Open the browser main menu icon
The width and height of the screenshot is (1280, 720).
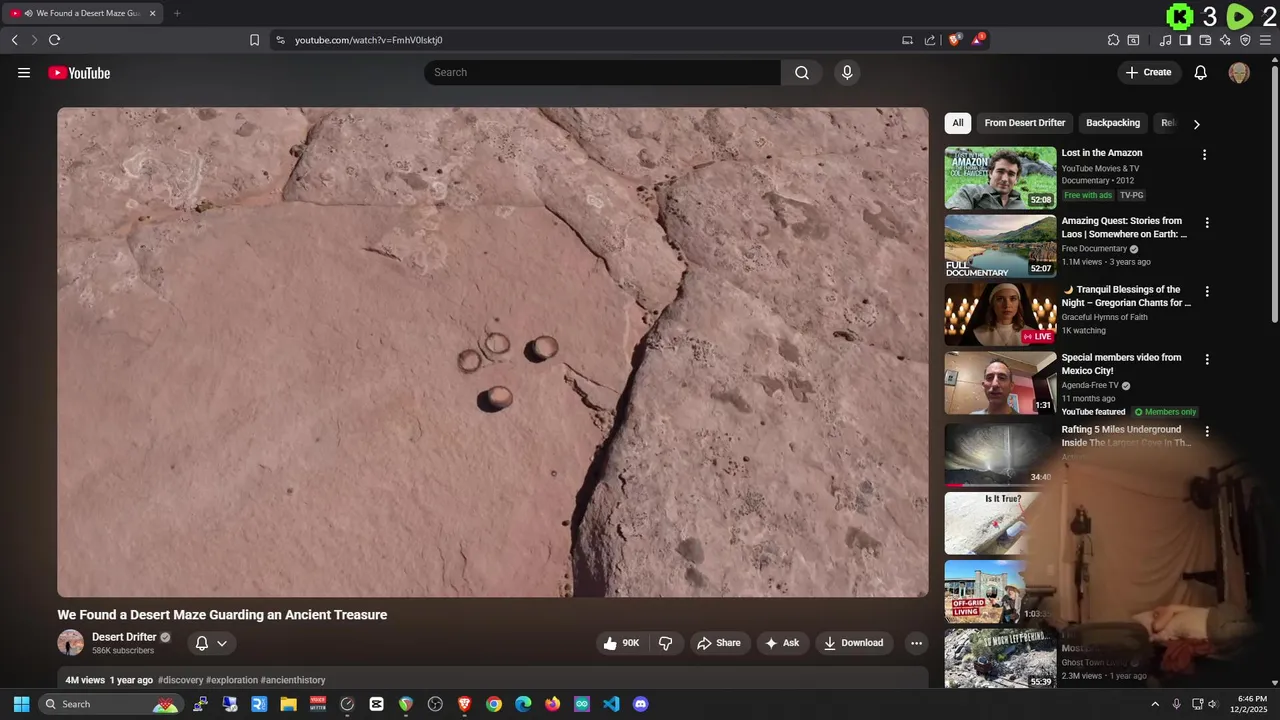click(x=1266, y=40)
